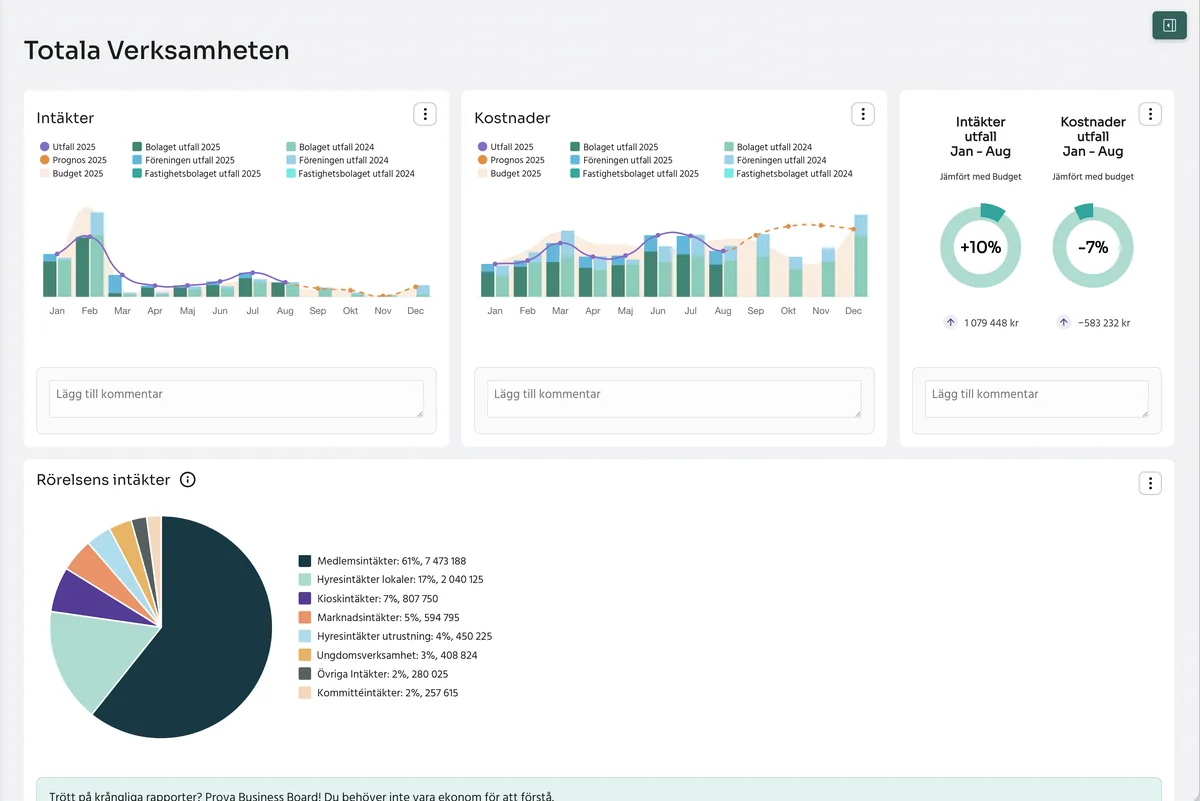This screenshot has width=1200, height=801.
Task: Click the Business Board promo banner text
Action: click(x=301, y=796)
